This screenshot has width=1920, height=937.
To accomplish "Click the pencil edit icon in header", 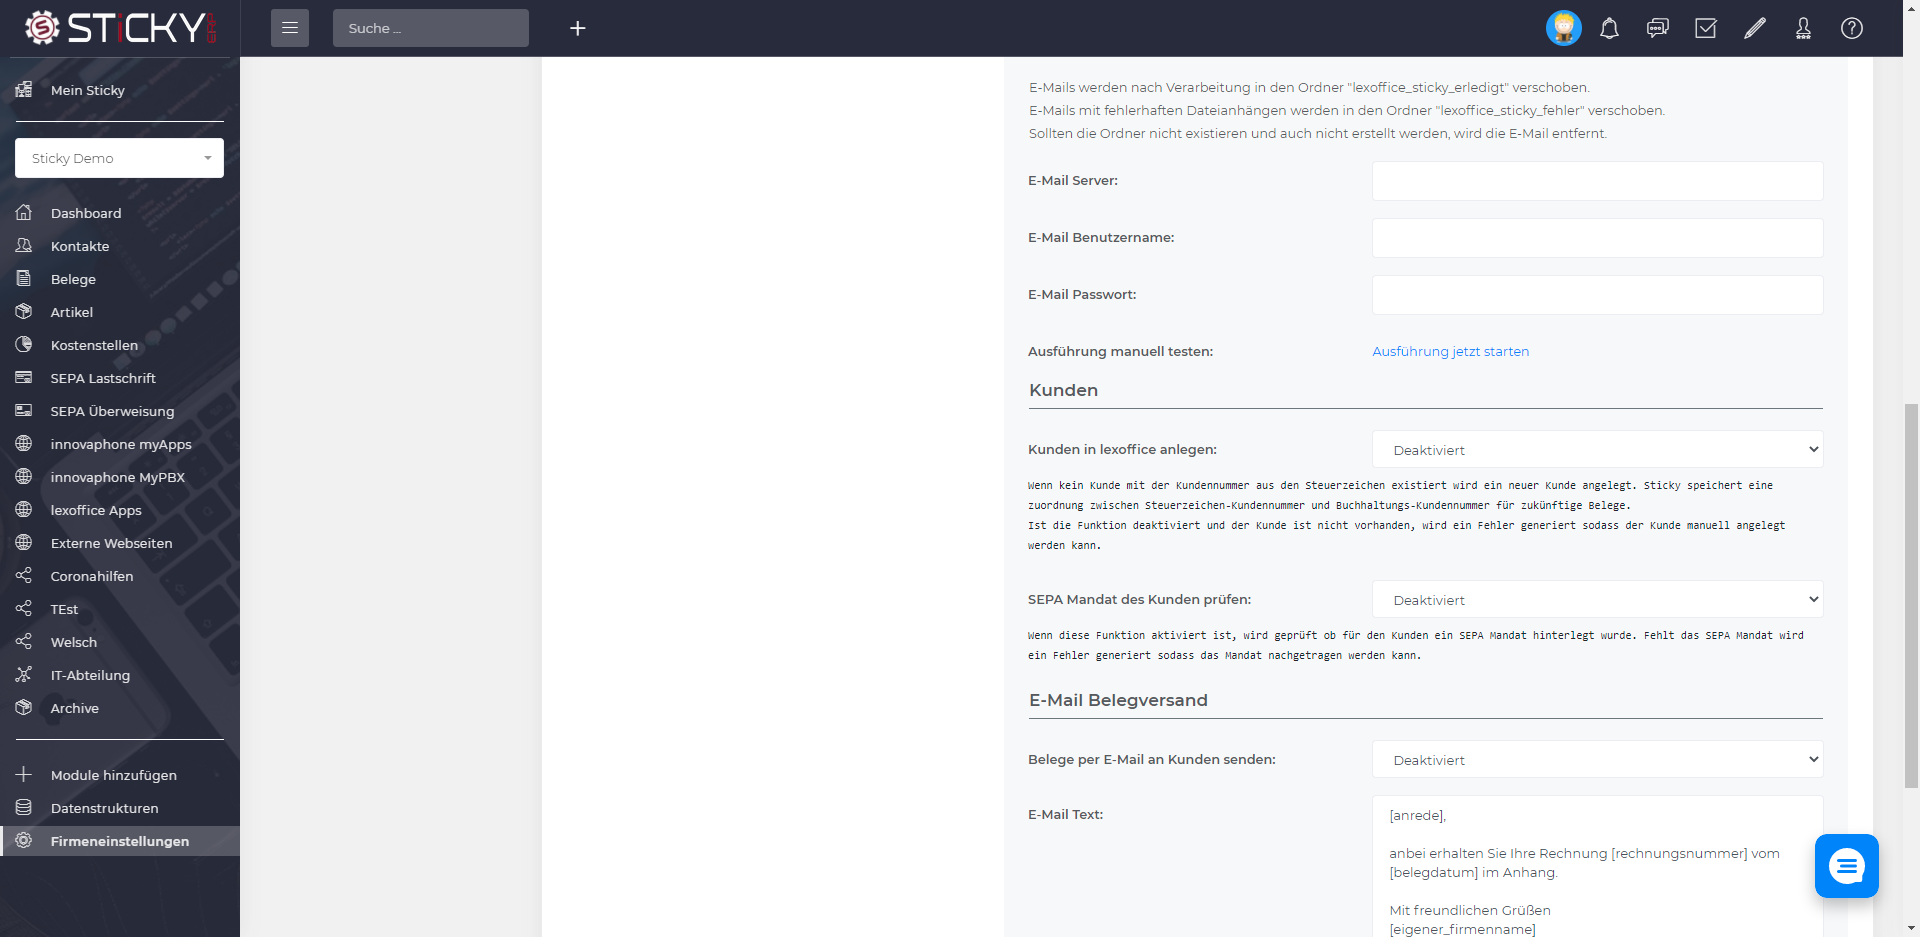I will click(1755, 28).
